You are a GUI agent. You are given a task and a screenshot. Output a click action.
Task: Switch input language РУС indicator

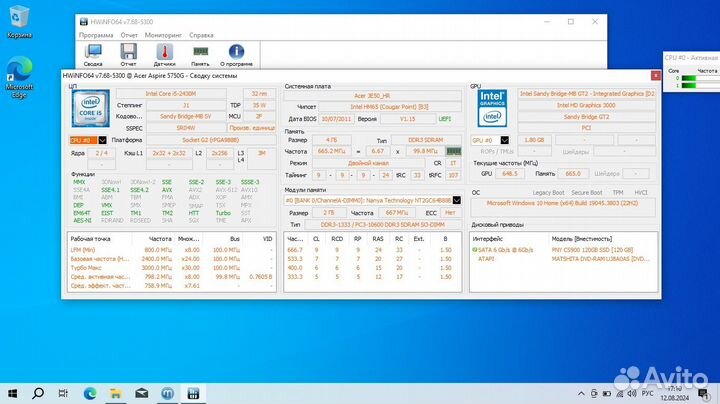point(647,394)
